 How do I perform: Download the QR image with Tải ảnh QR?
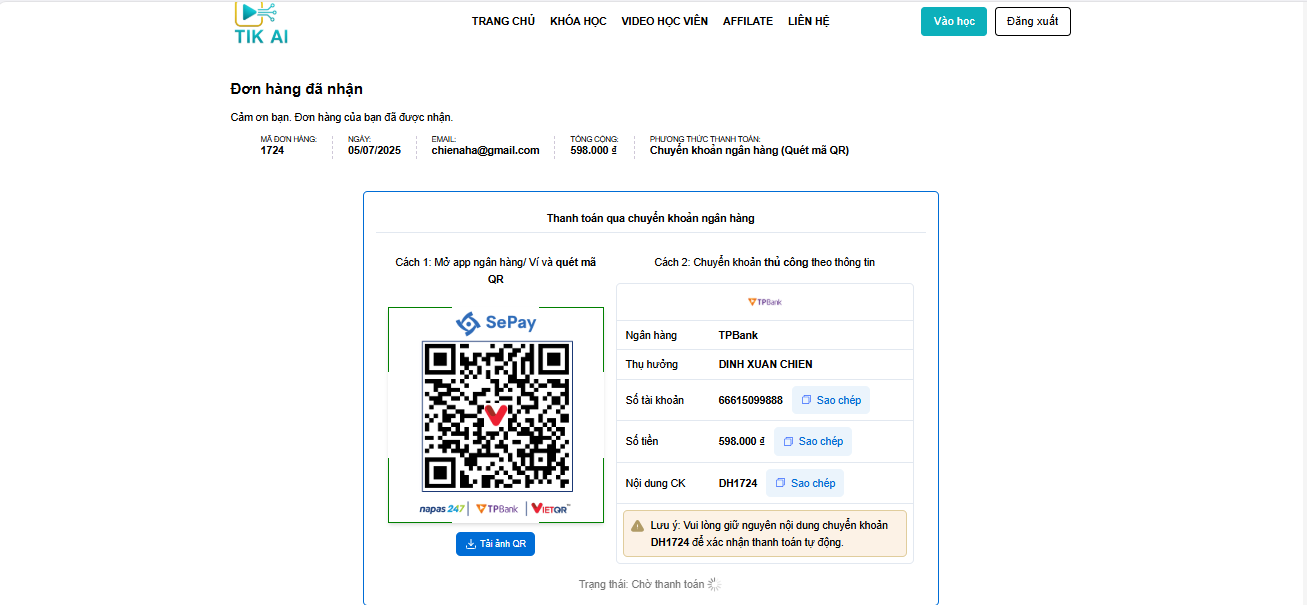[x=495, y=544]
